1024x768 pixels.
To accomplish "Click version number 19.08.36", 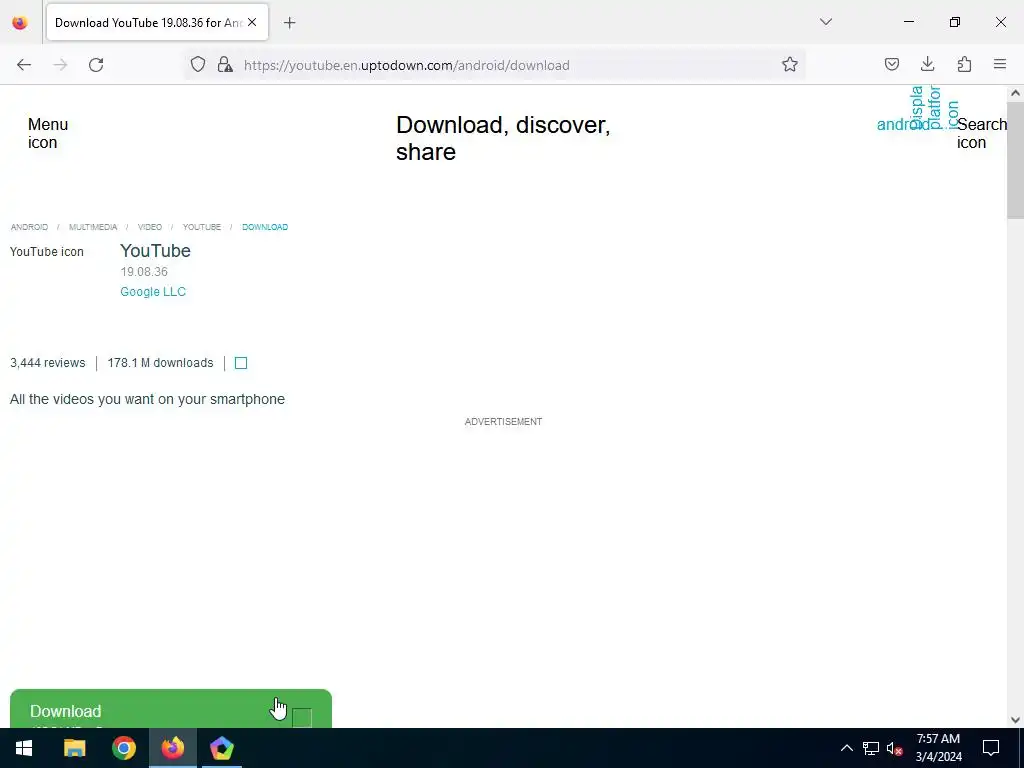I will [x=144, y=272].
